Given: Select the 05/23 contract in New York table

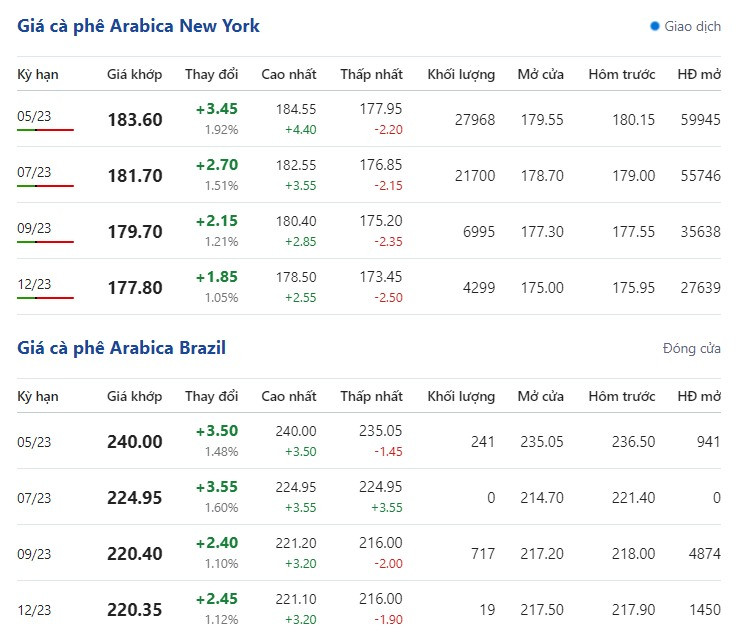Looking at the screenshot, I should coord(34,117).
